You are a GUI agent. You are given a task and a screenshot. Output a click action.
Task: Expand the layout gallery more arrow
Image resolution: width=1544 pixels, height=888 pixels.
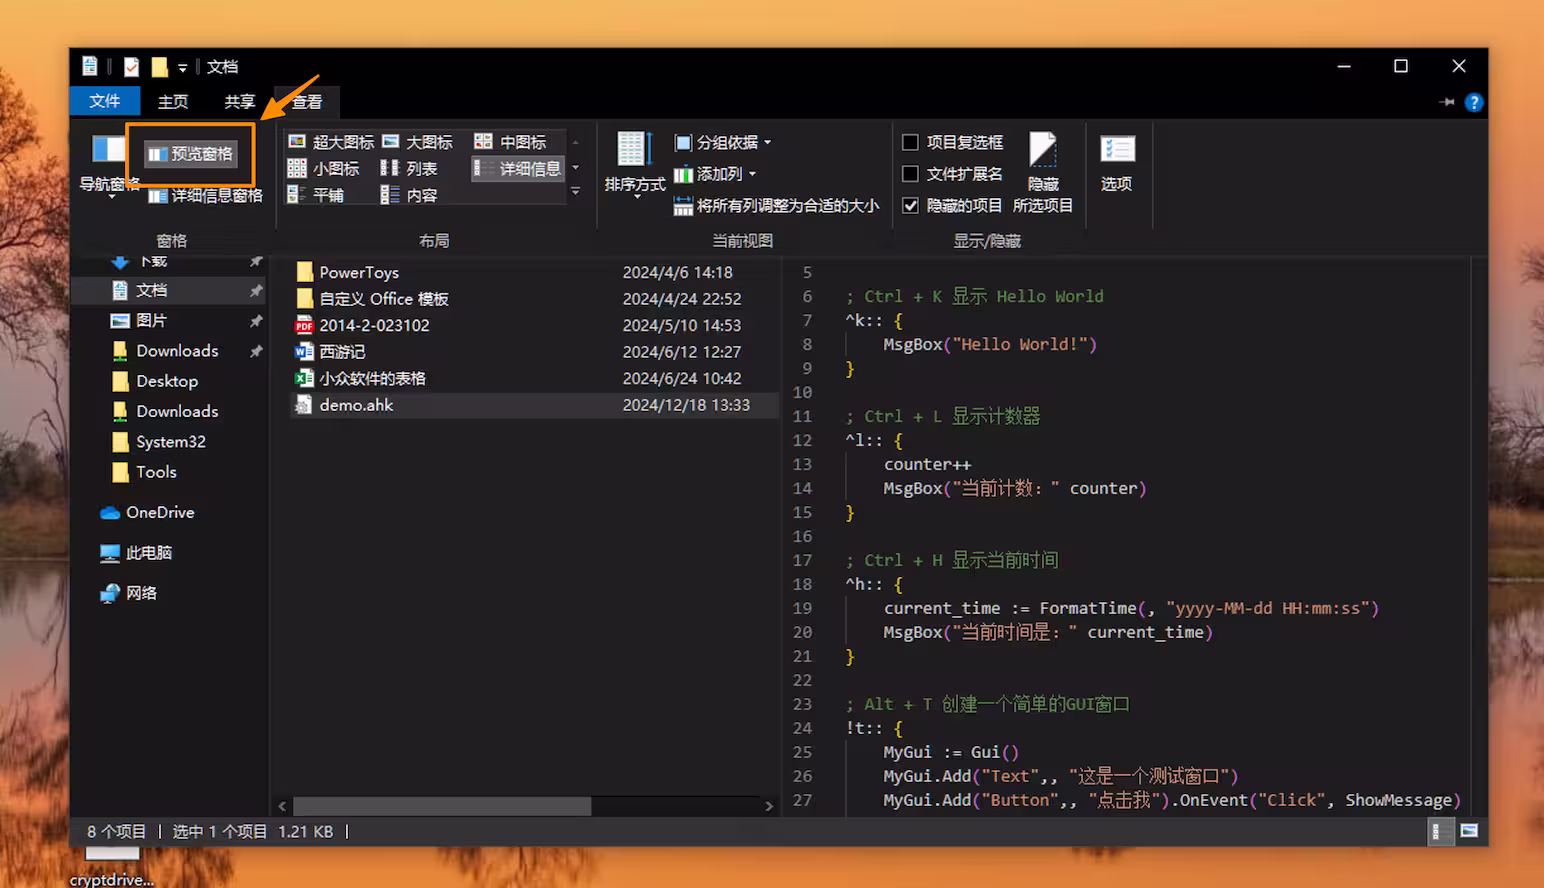[x=575, y=192]
